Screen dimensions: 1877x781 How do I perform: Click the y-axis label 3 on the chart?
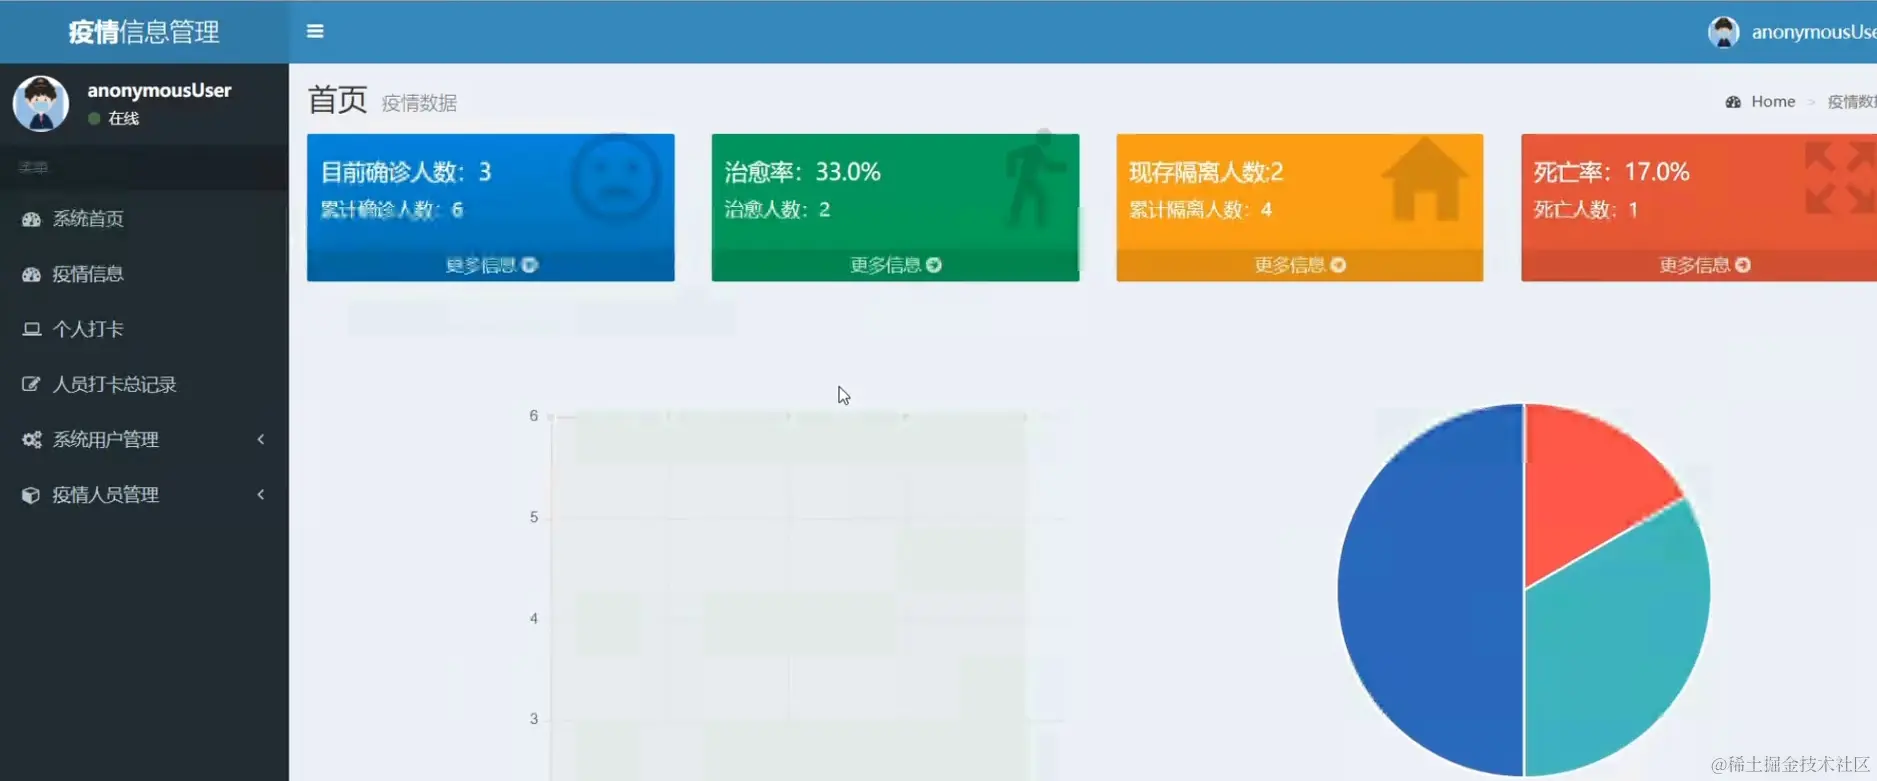534,719
